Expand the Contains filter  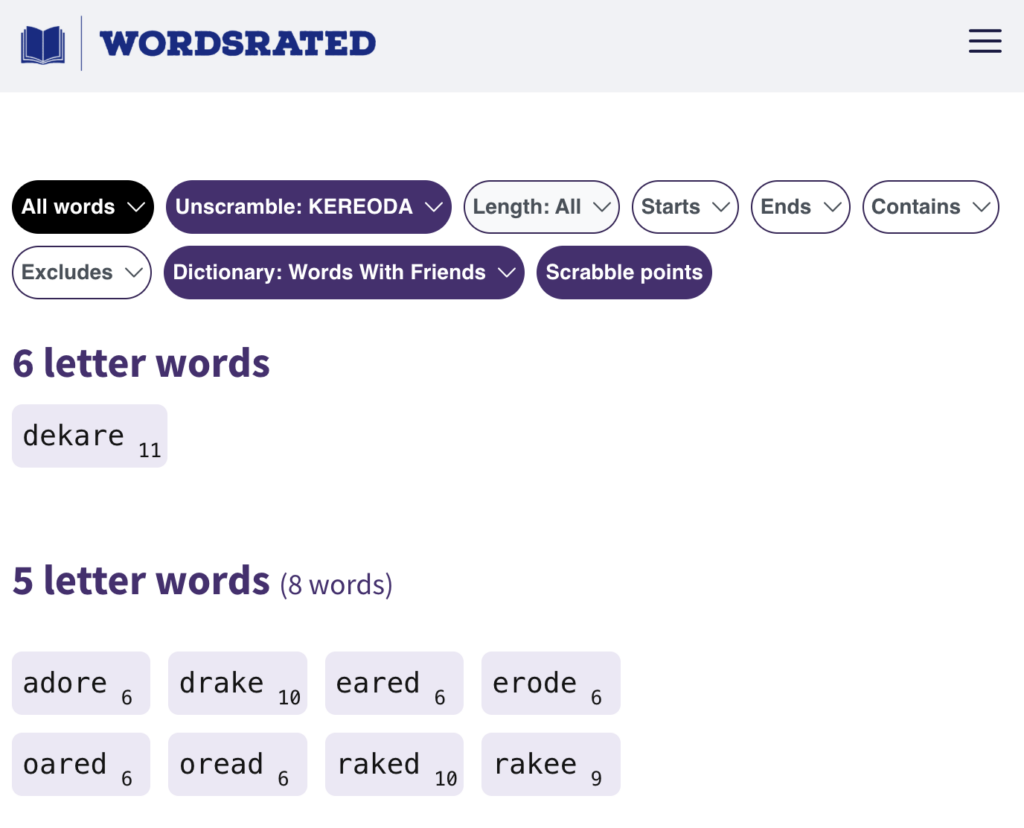tap(930, 207)
